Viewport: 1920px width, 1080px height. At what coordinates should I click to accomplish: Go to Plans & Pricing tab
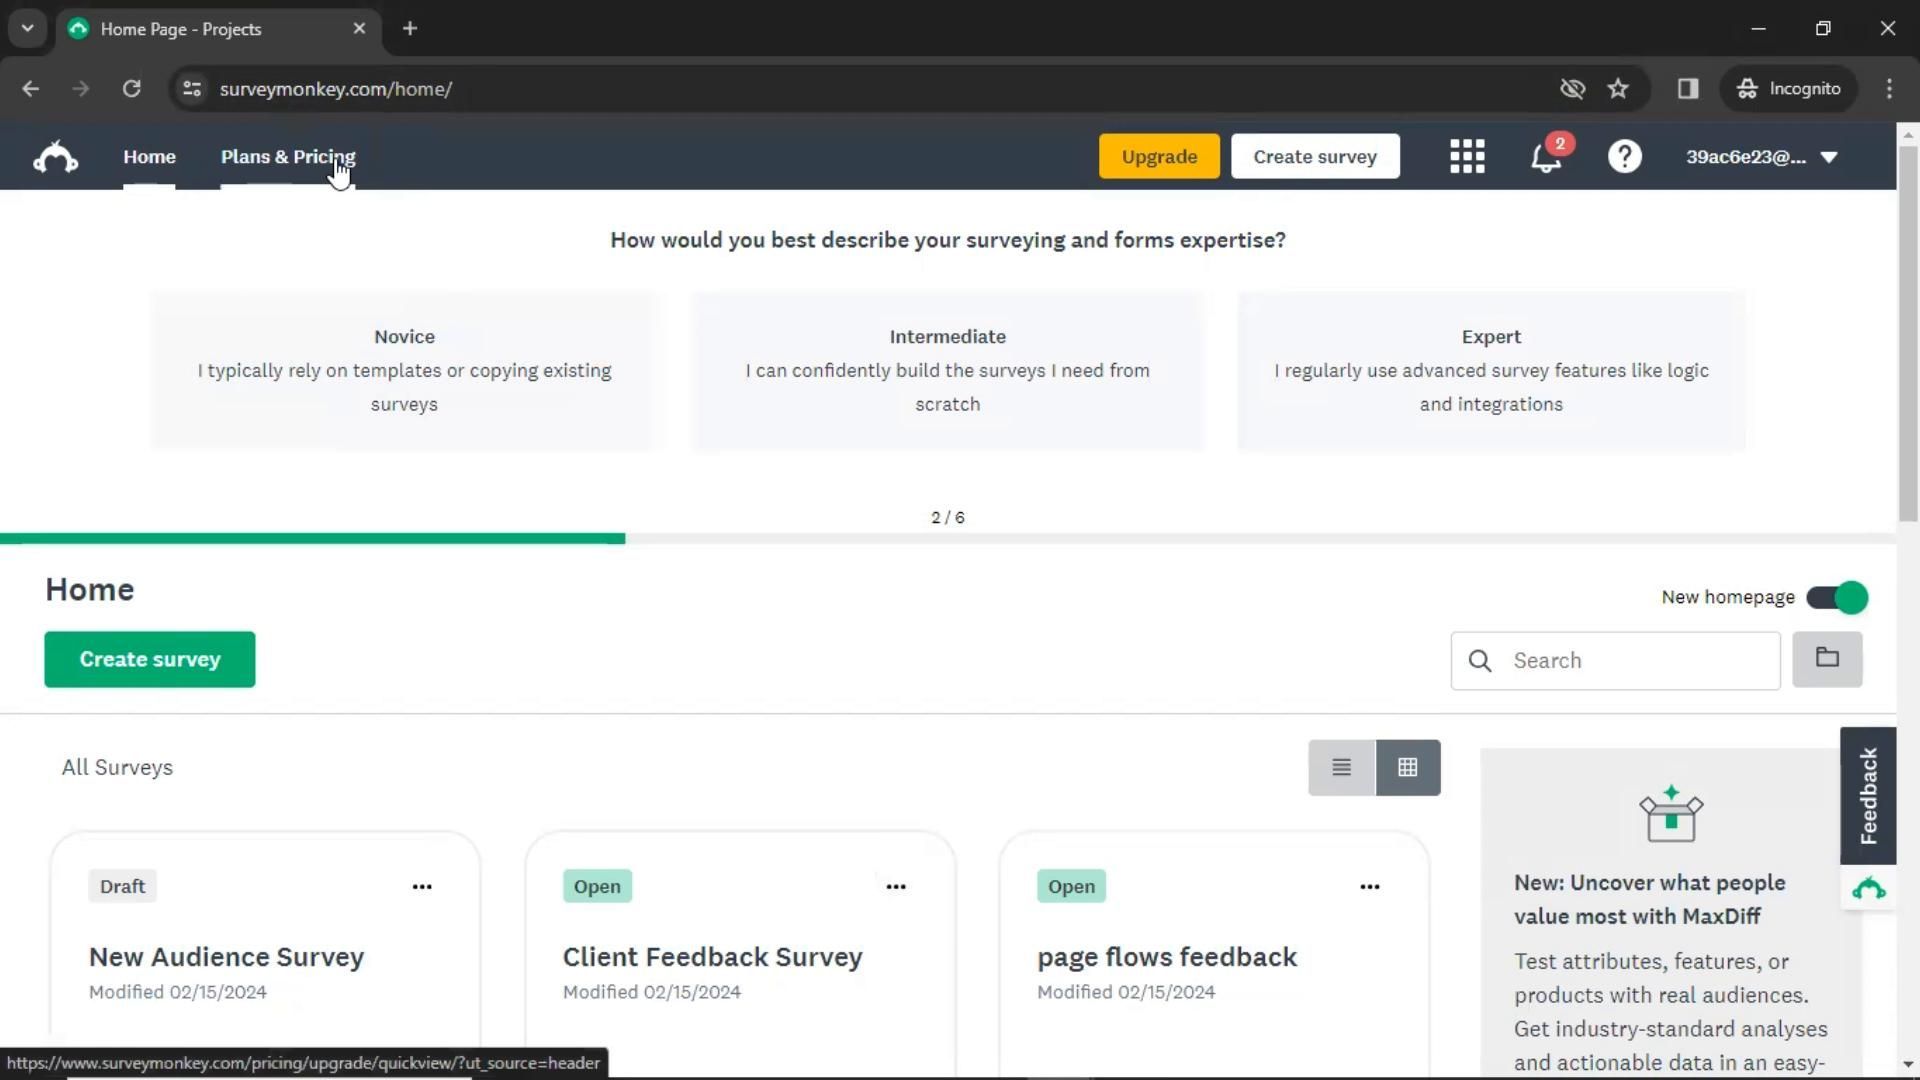point(288,157)
